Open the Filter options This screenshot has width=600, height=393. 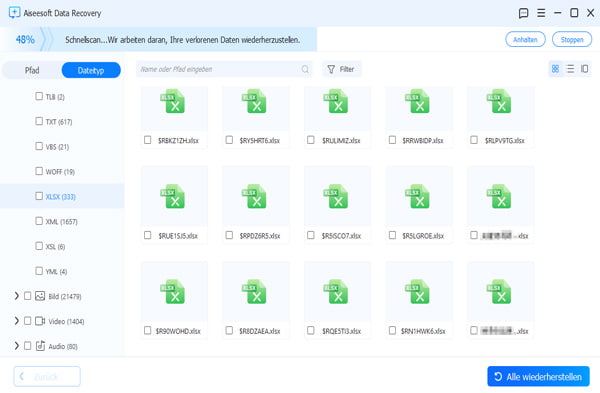[341, 69]
